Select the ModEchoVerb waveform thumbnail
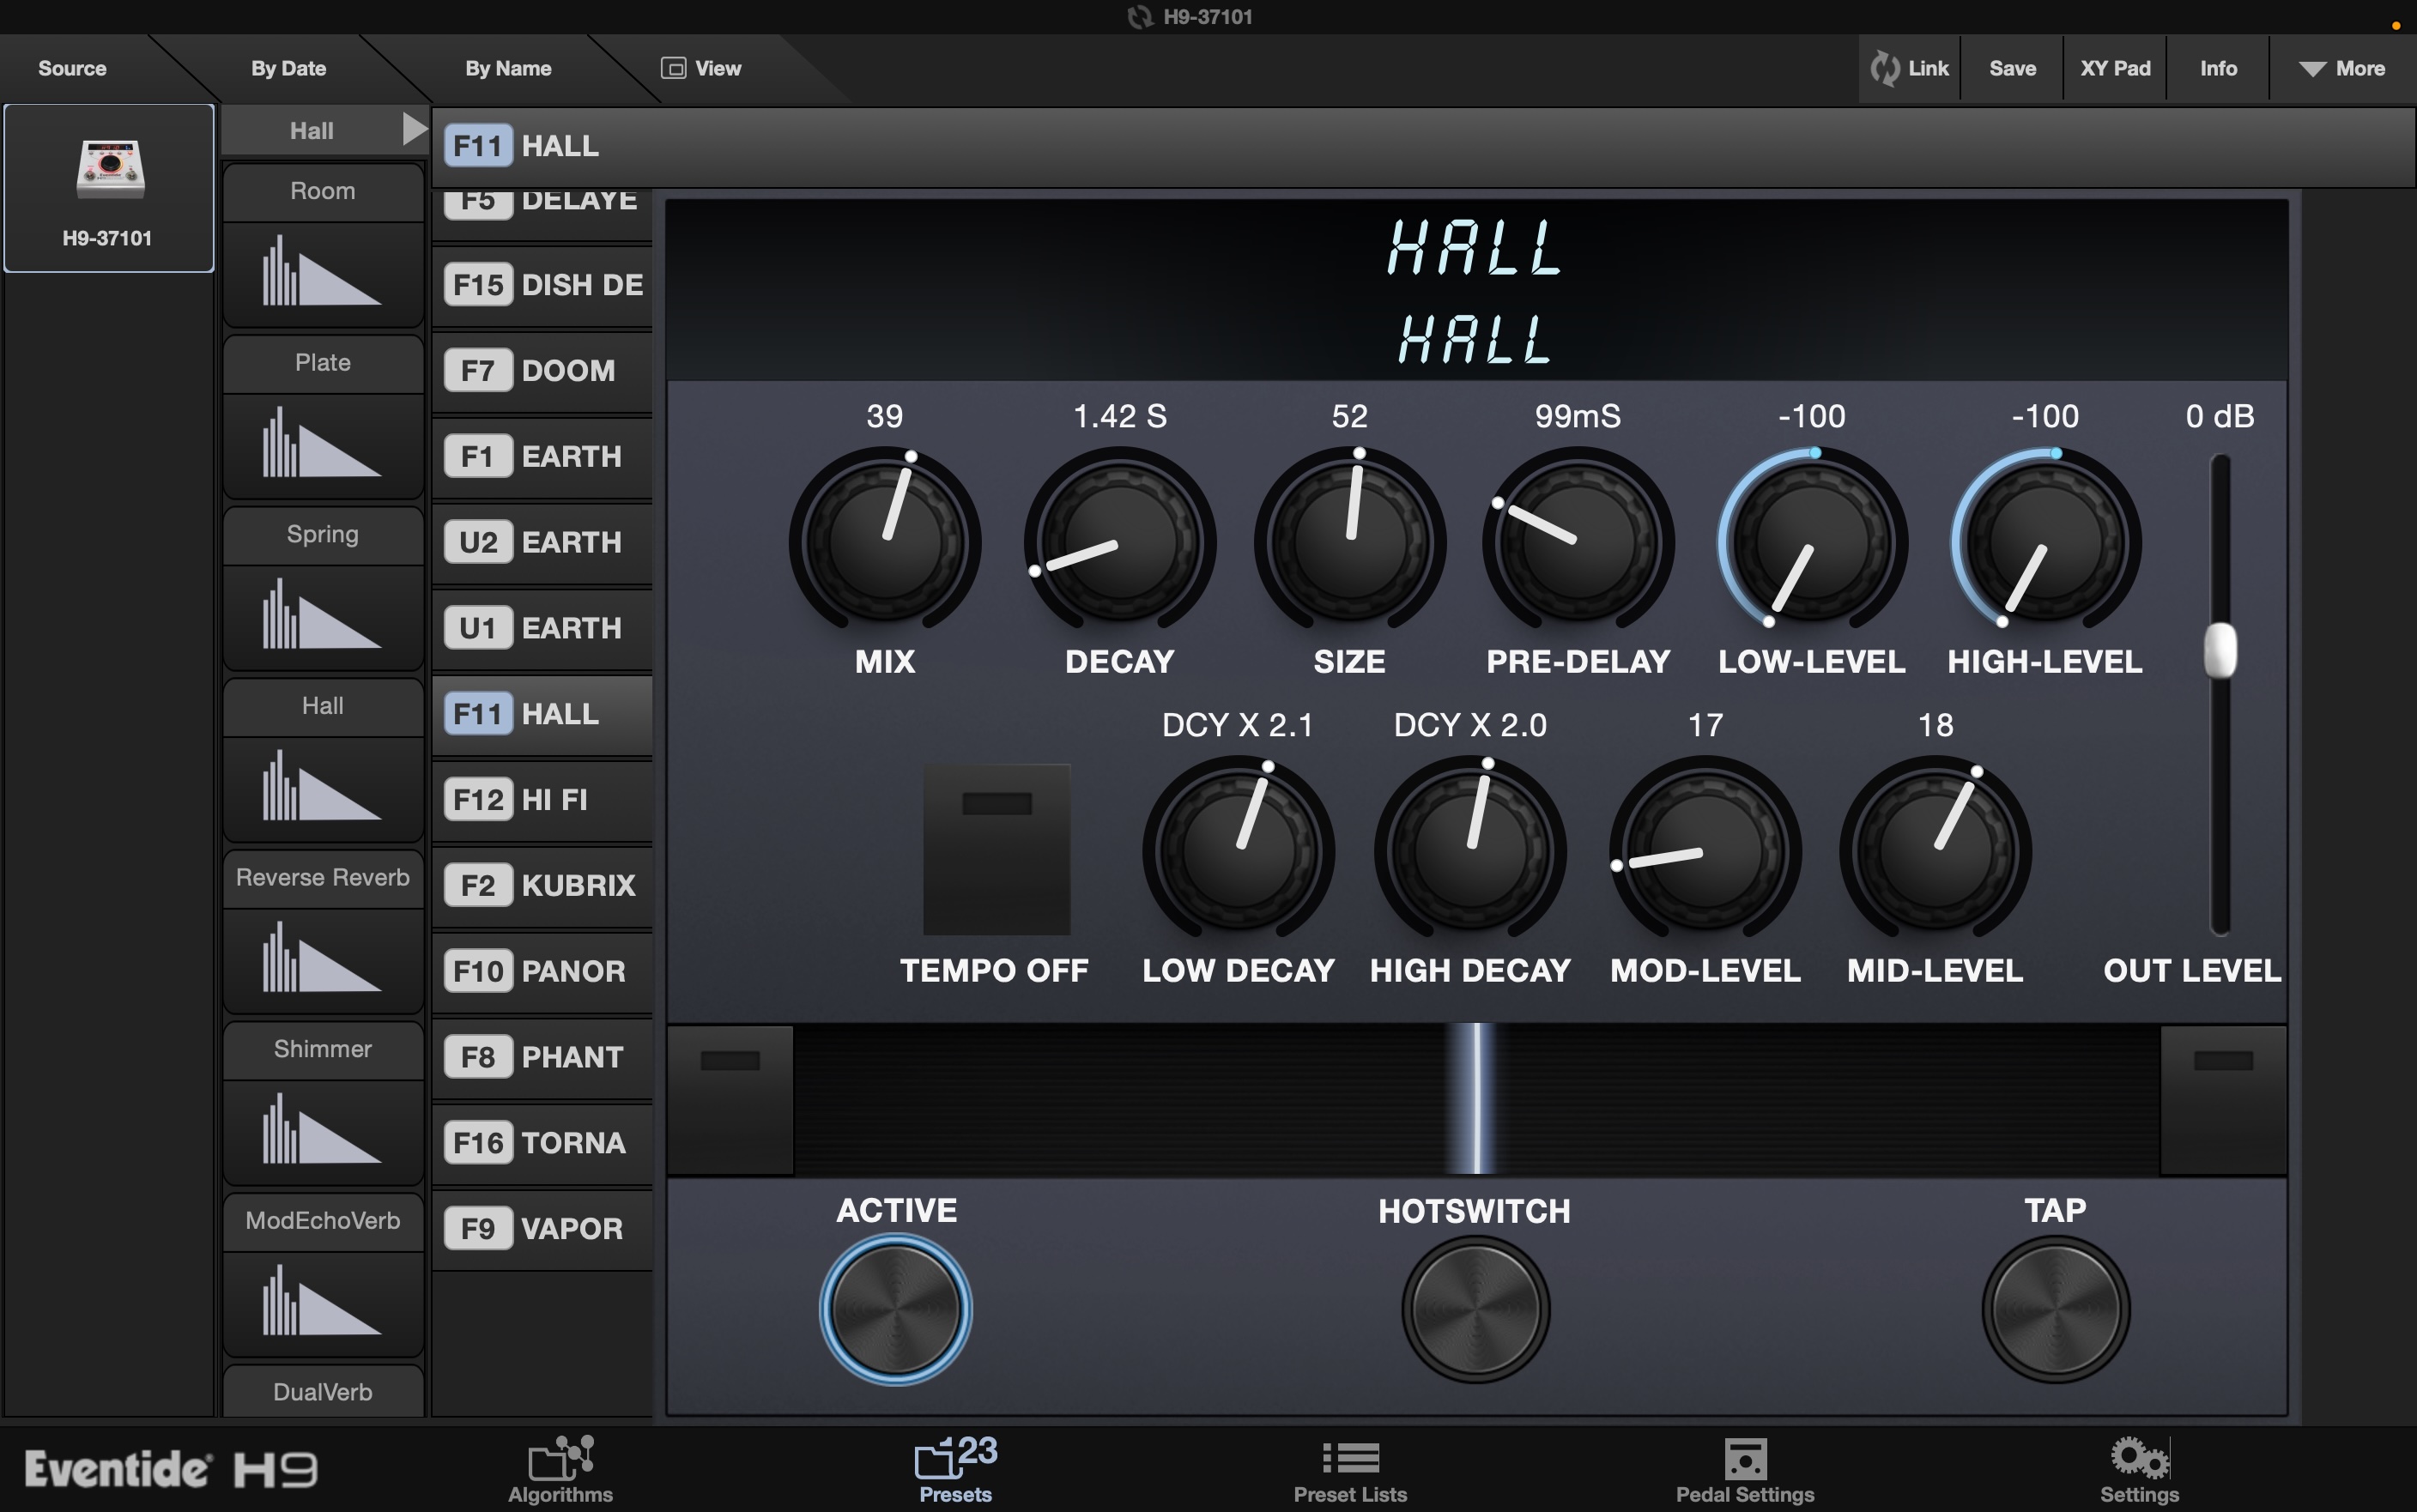The image size is (2417, 1512). [x=323, y=1305]
